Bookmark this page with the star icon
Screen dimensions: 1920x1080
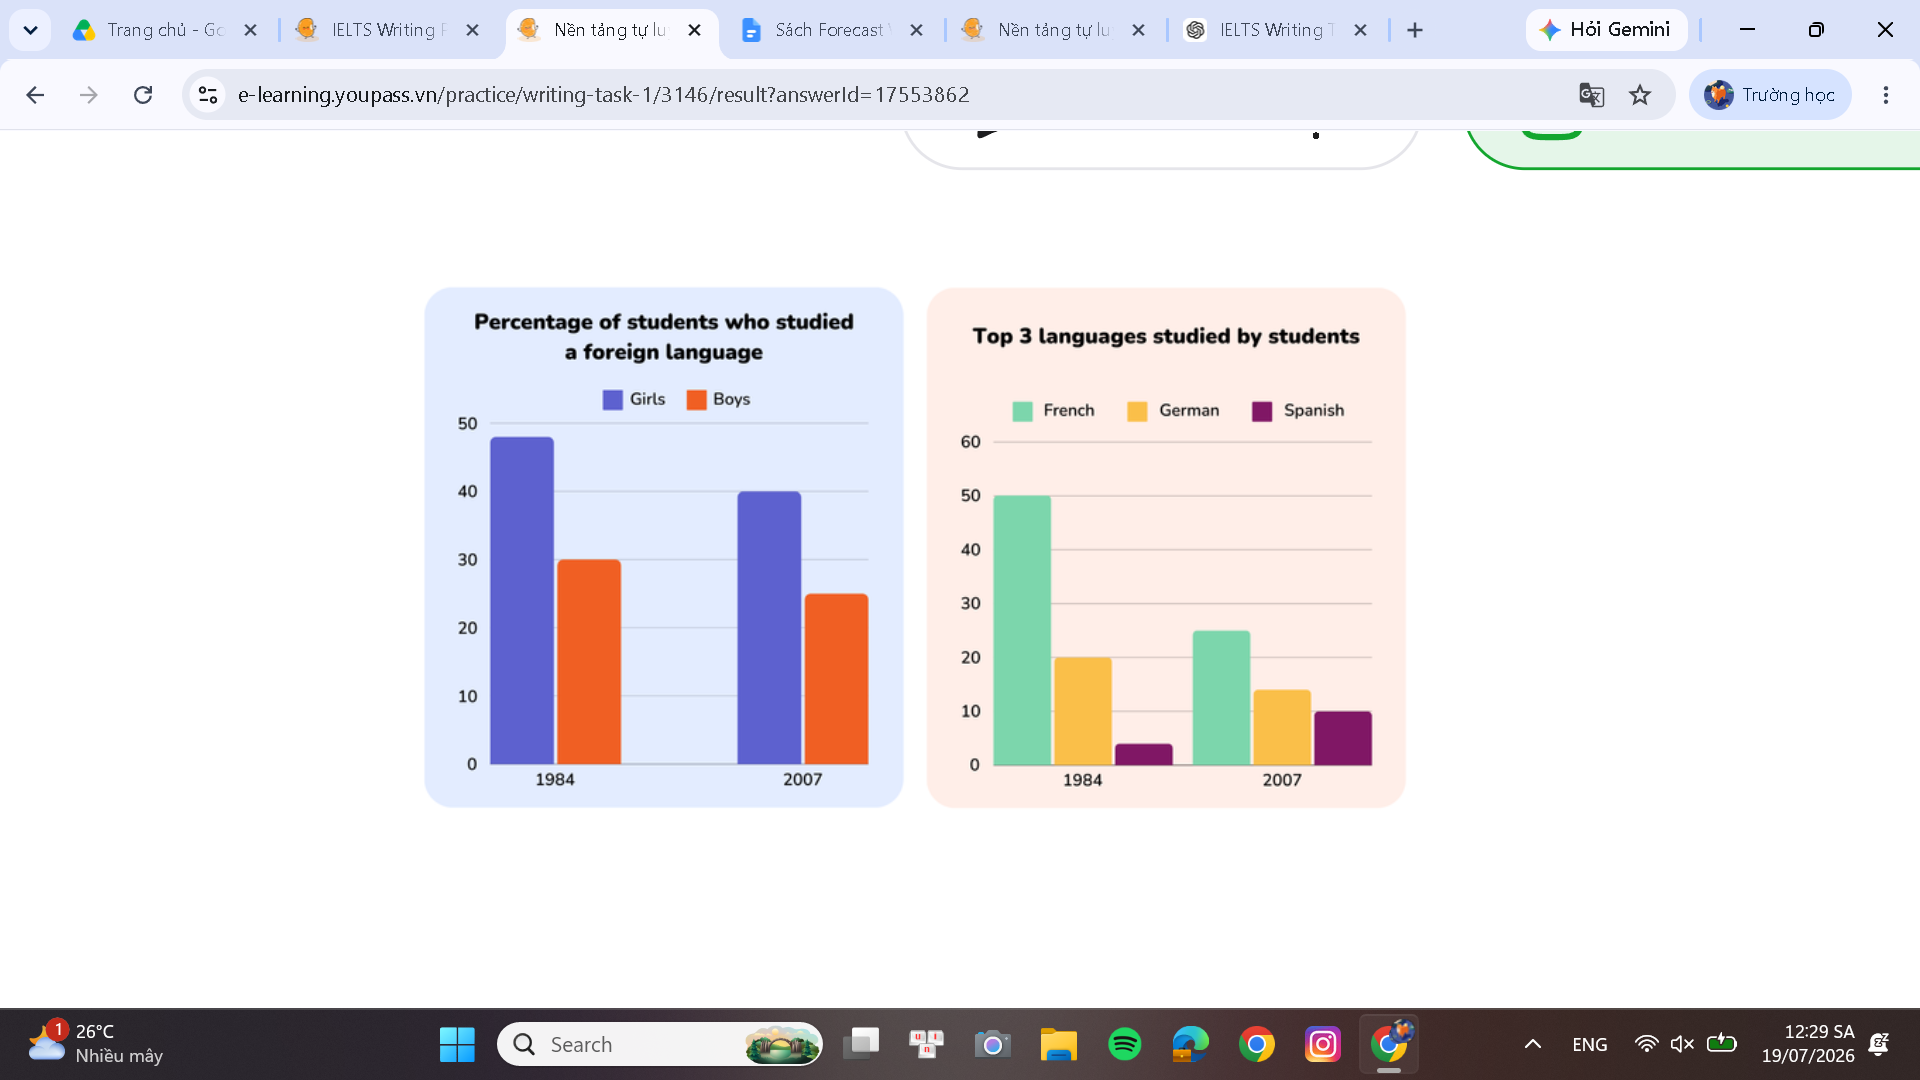1640,95
